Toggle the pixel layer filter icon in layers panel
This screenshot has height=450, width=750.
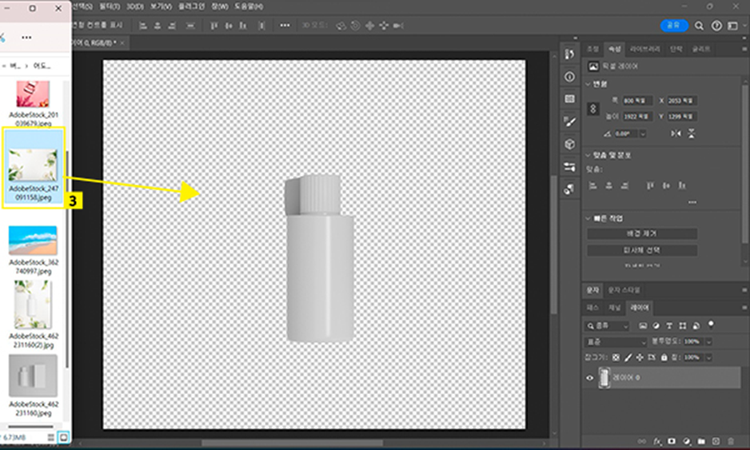point(645,326)
